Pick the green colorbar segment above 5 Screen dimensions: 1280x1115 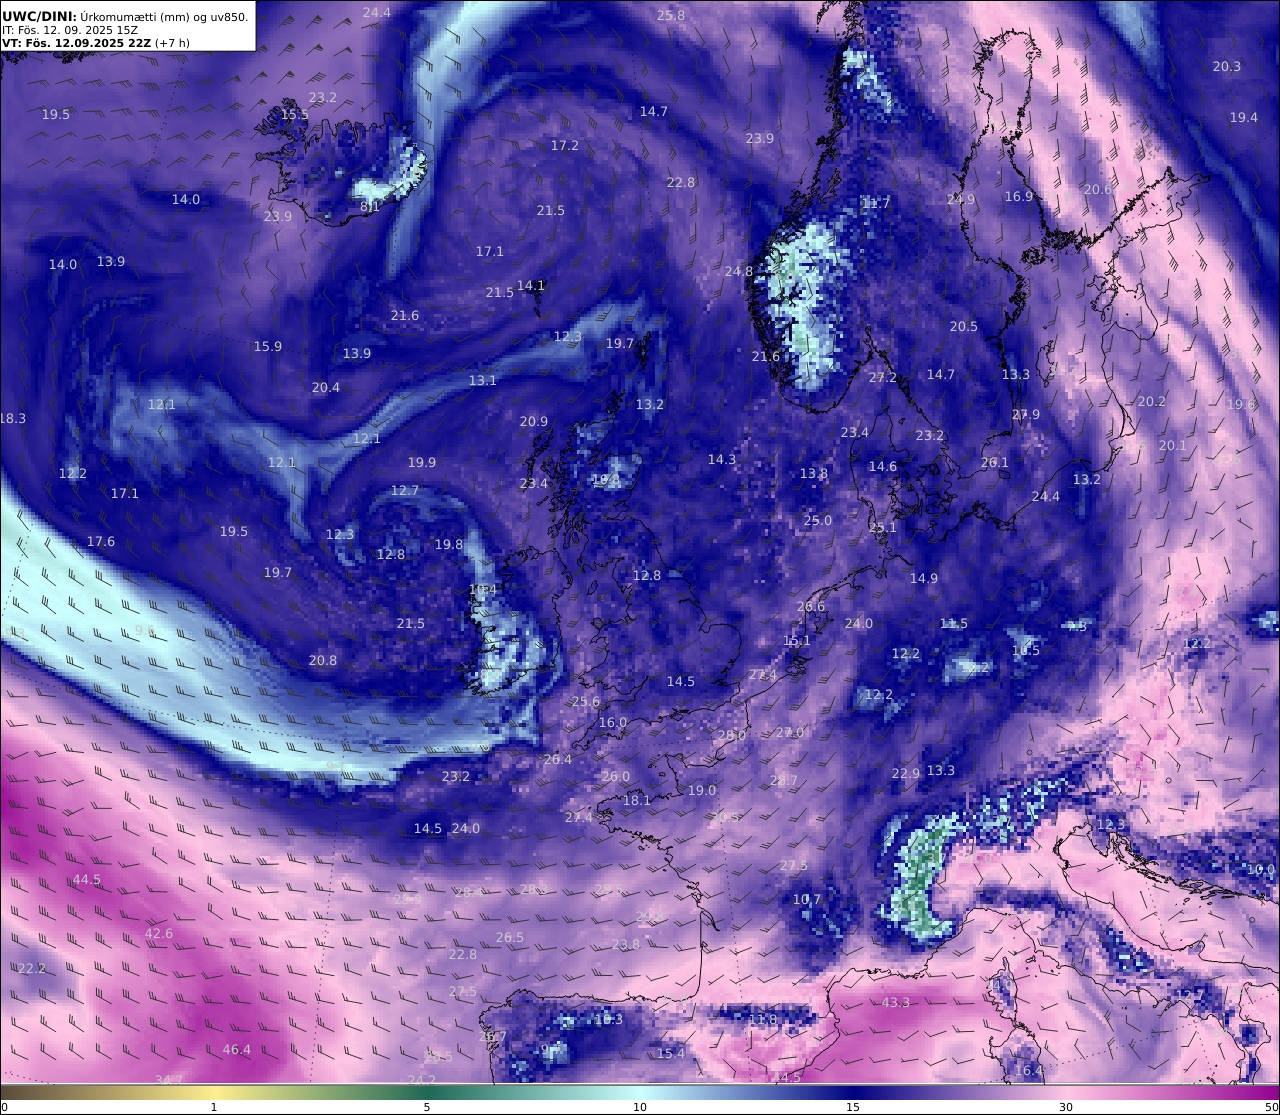point(427,1091)
